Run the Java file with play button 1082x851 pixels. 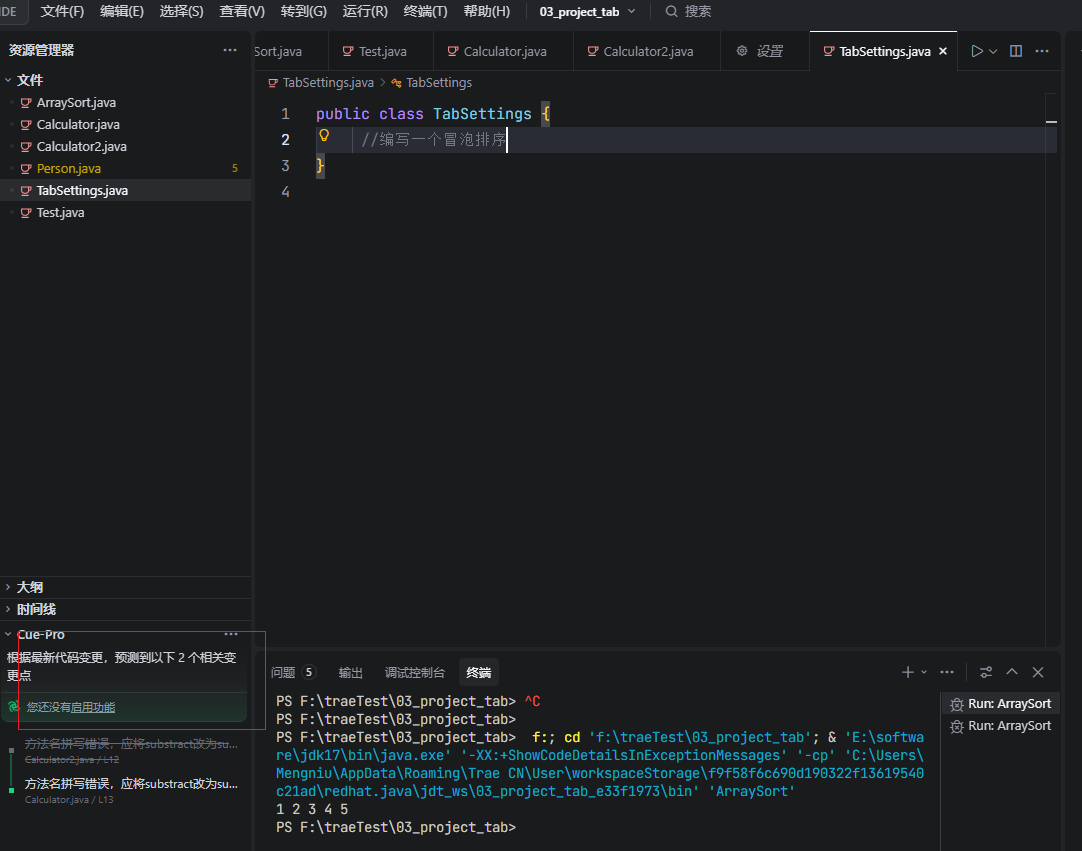tap(976, 51)
